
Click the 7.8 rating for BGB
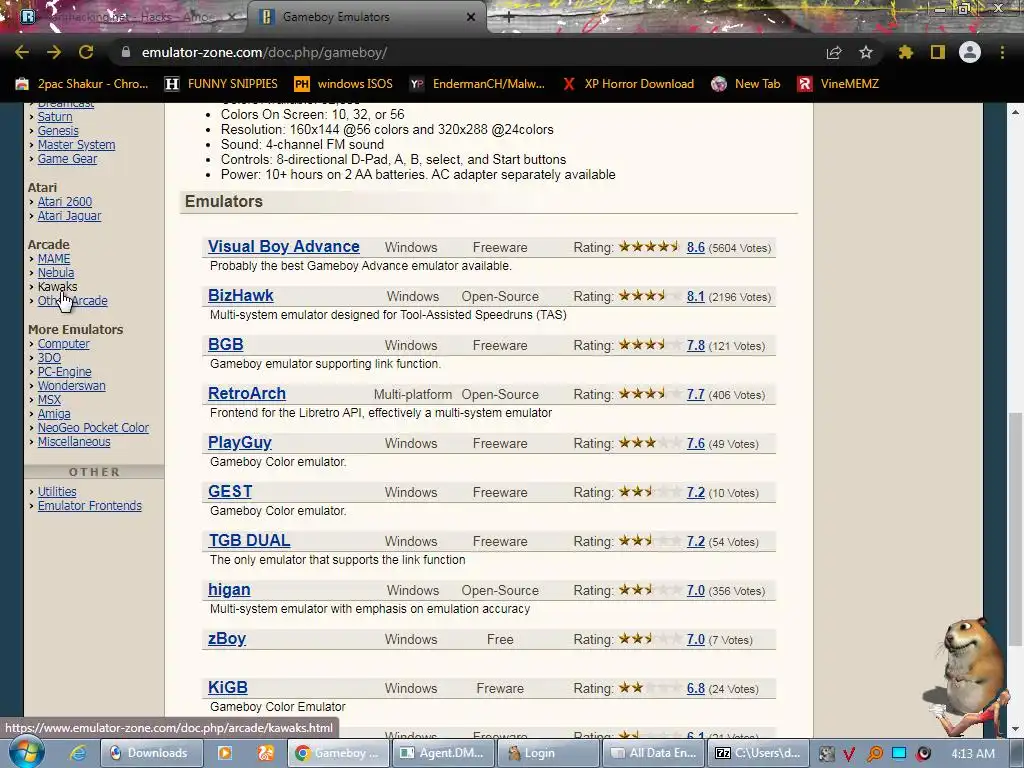696,345
